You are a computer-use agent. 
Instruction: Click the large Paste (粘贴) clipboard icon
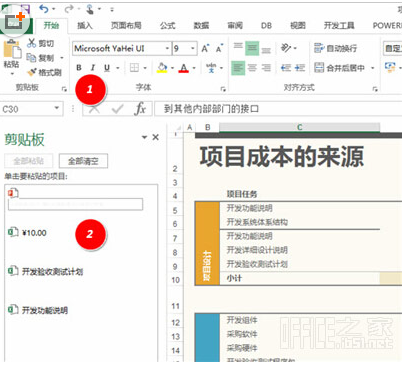(12, 49)
